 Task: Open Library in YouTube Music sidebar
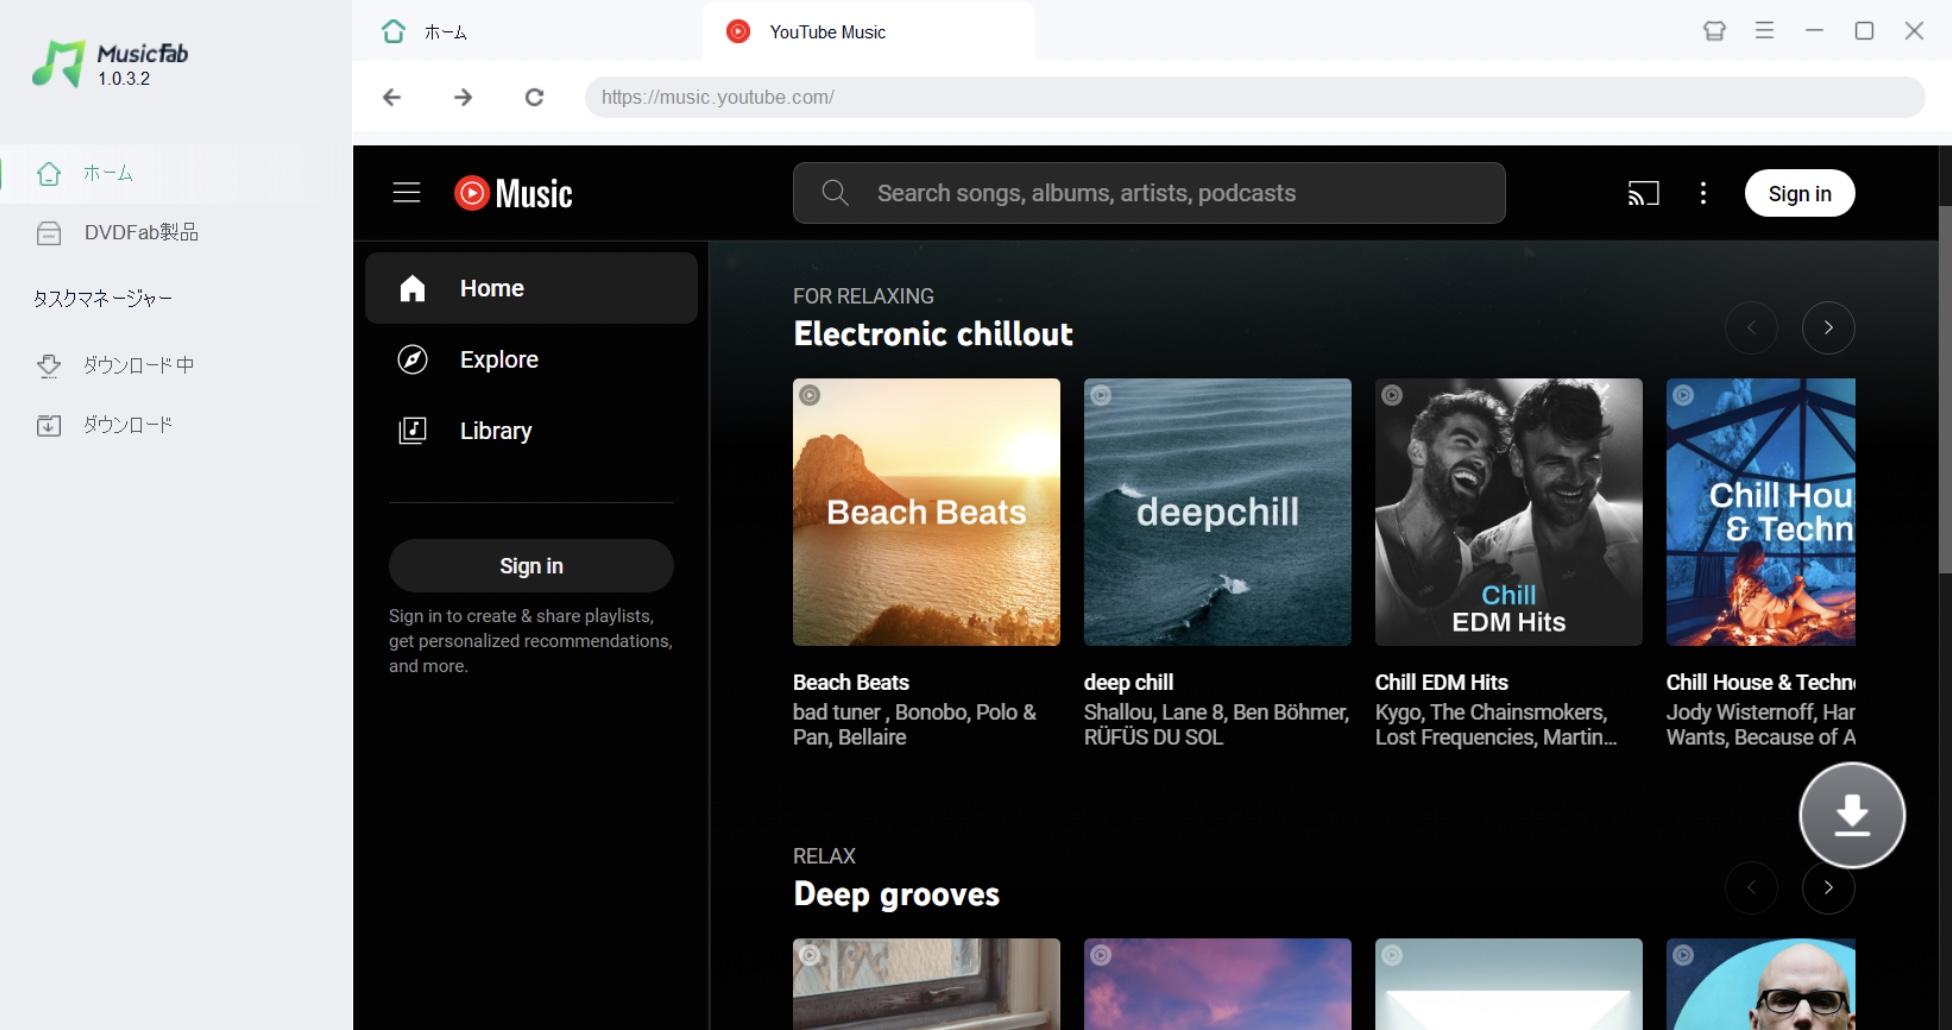tap(531, 430)
